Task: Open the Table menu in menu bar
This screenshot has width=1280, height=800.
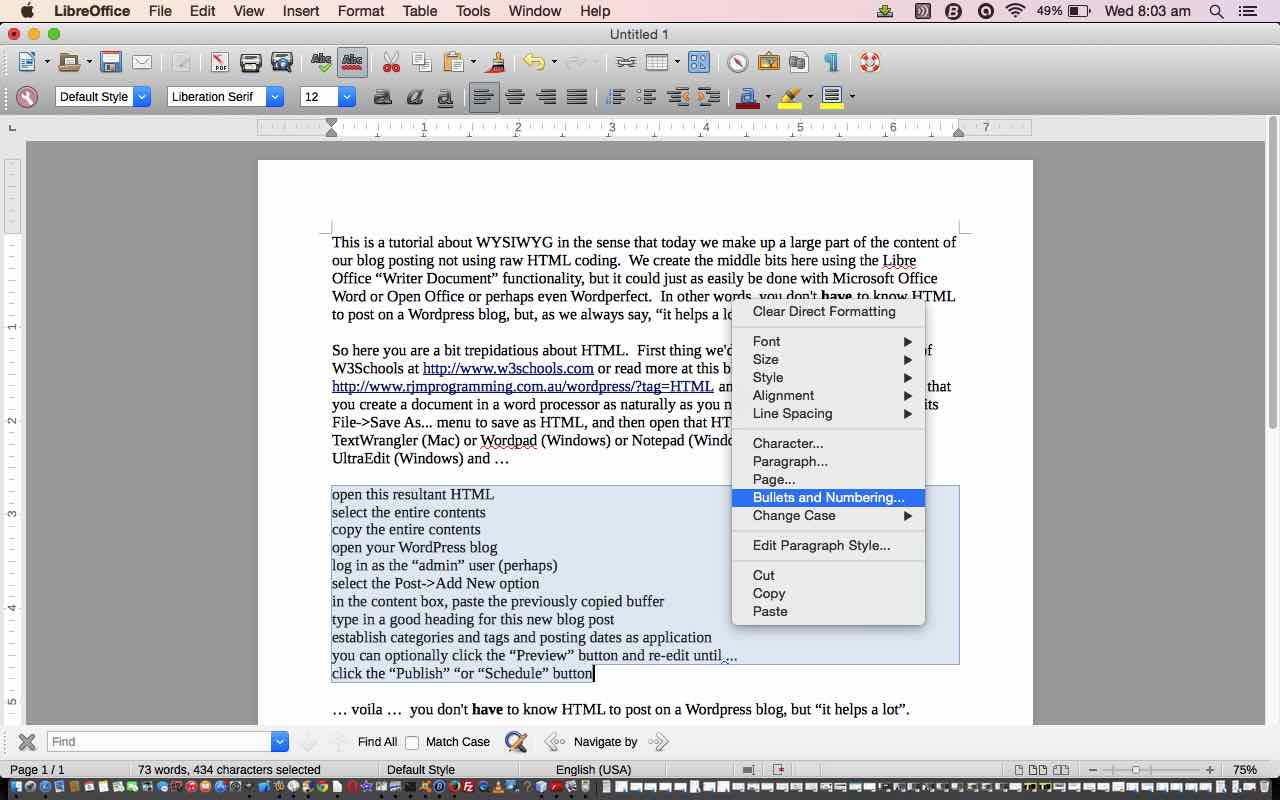Action: coord(419,11)
